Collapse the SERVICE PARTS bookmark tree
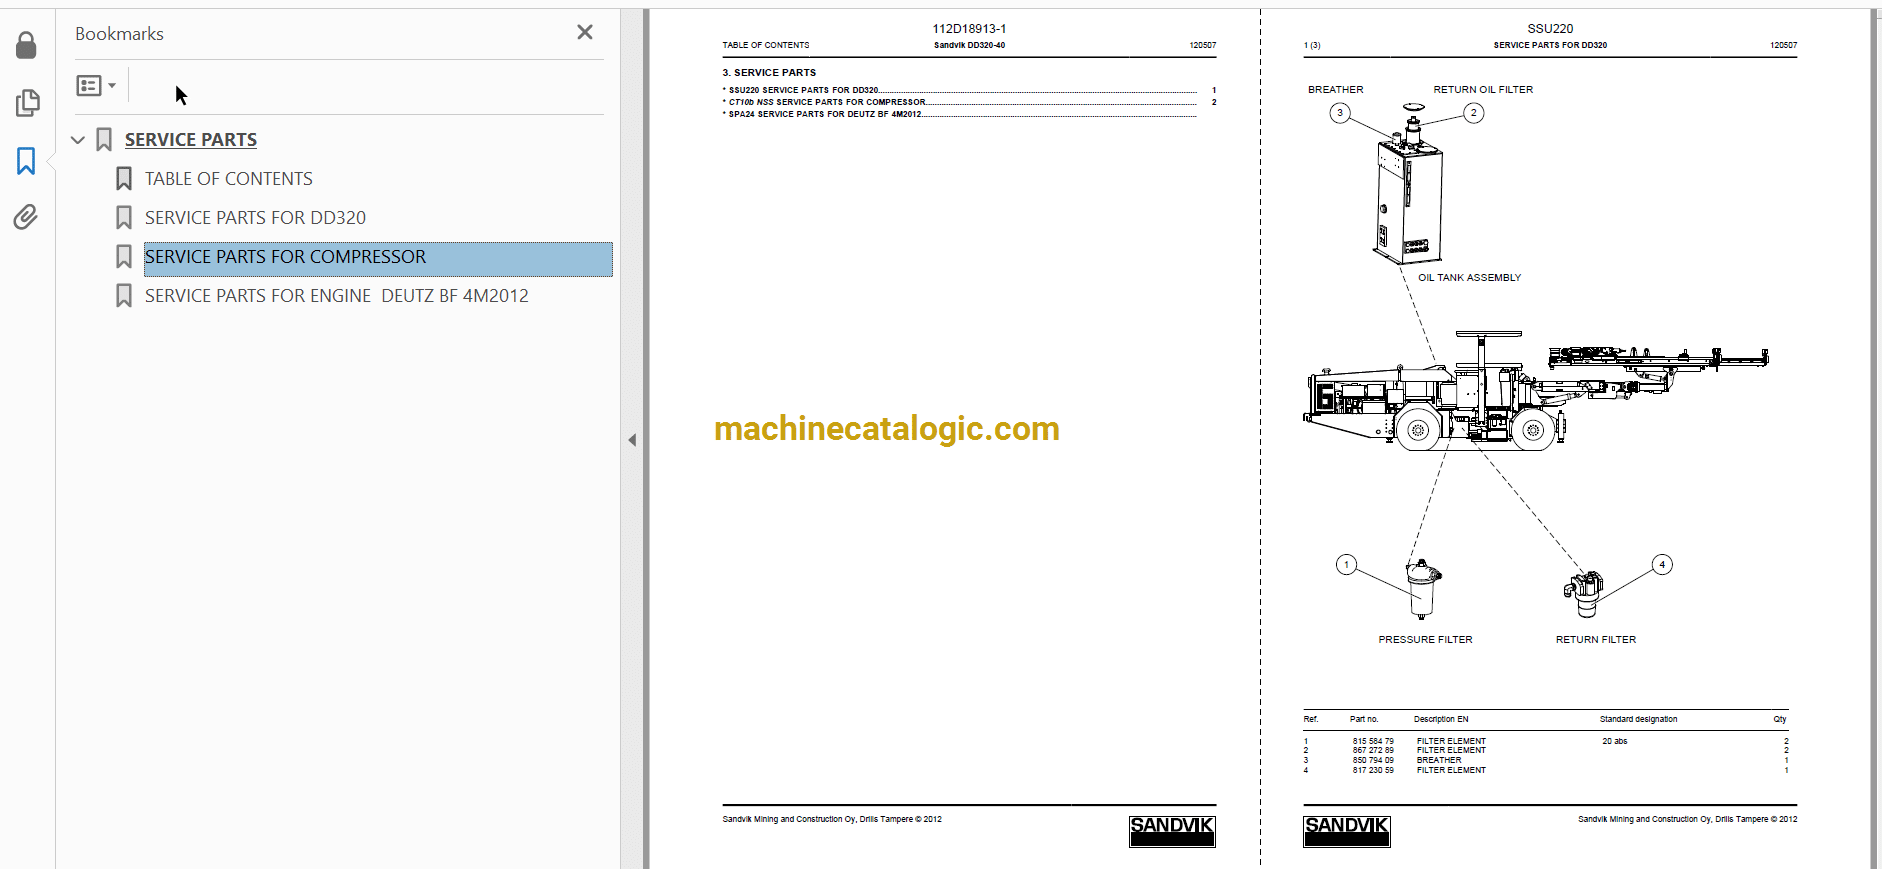 78,140
